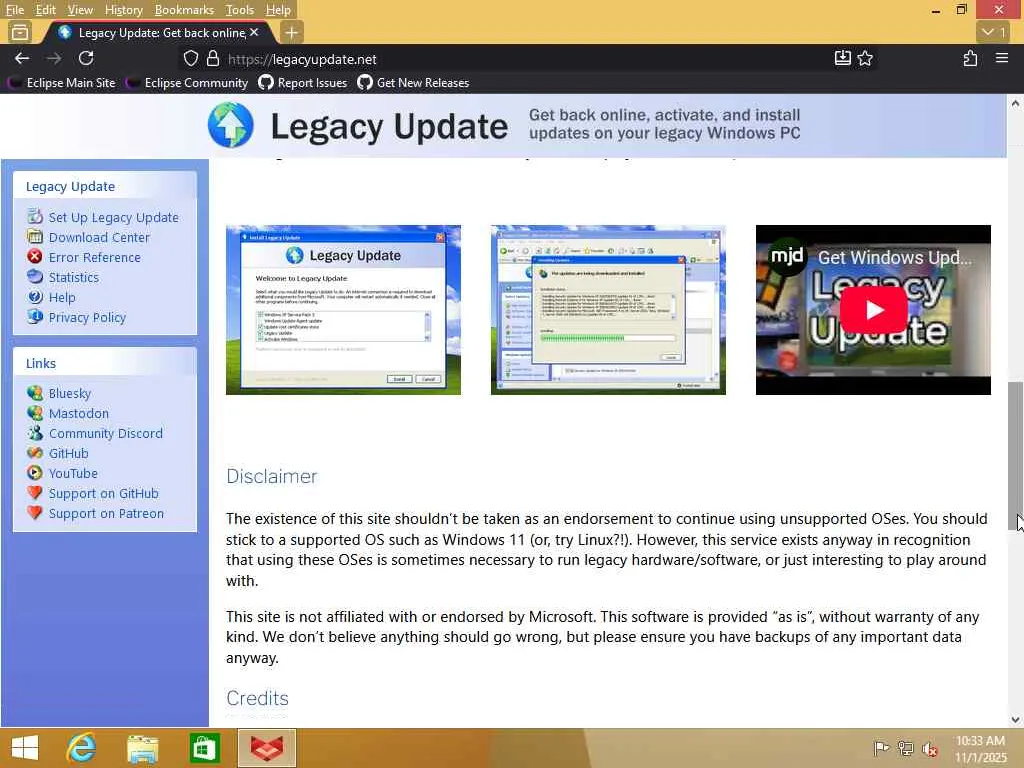This screenshot has height=768, width=1024.
Task: Open the Extensions puzzle icon
Action: (x=970, y=59)
